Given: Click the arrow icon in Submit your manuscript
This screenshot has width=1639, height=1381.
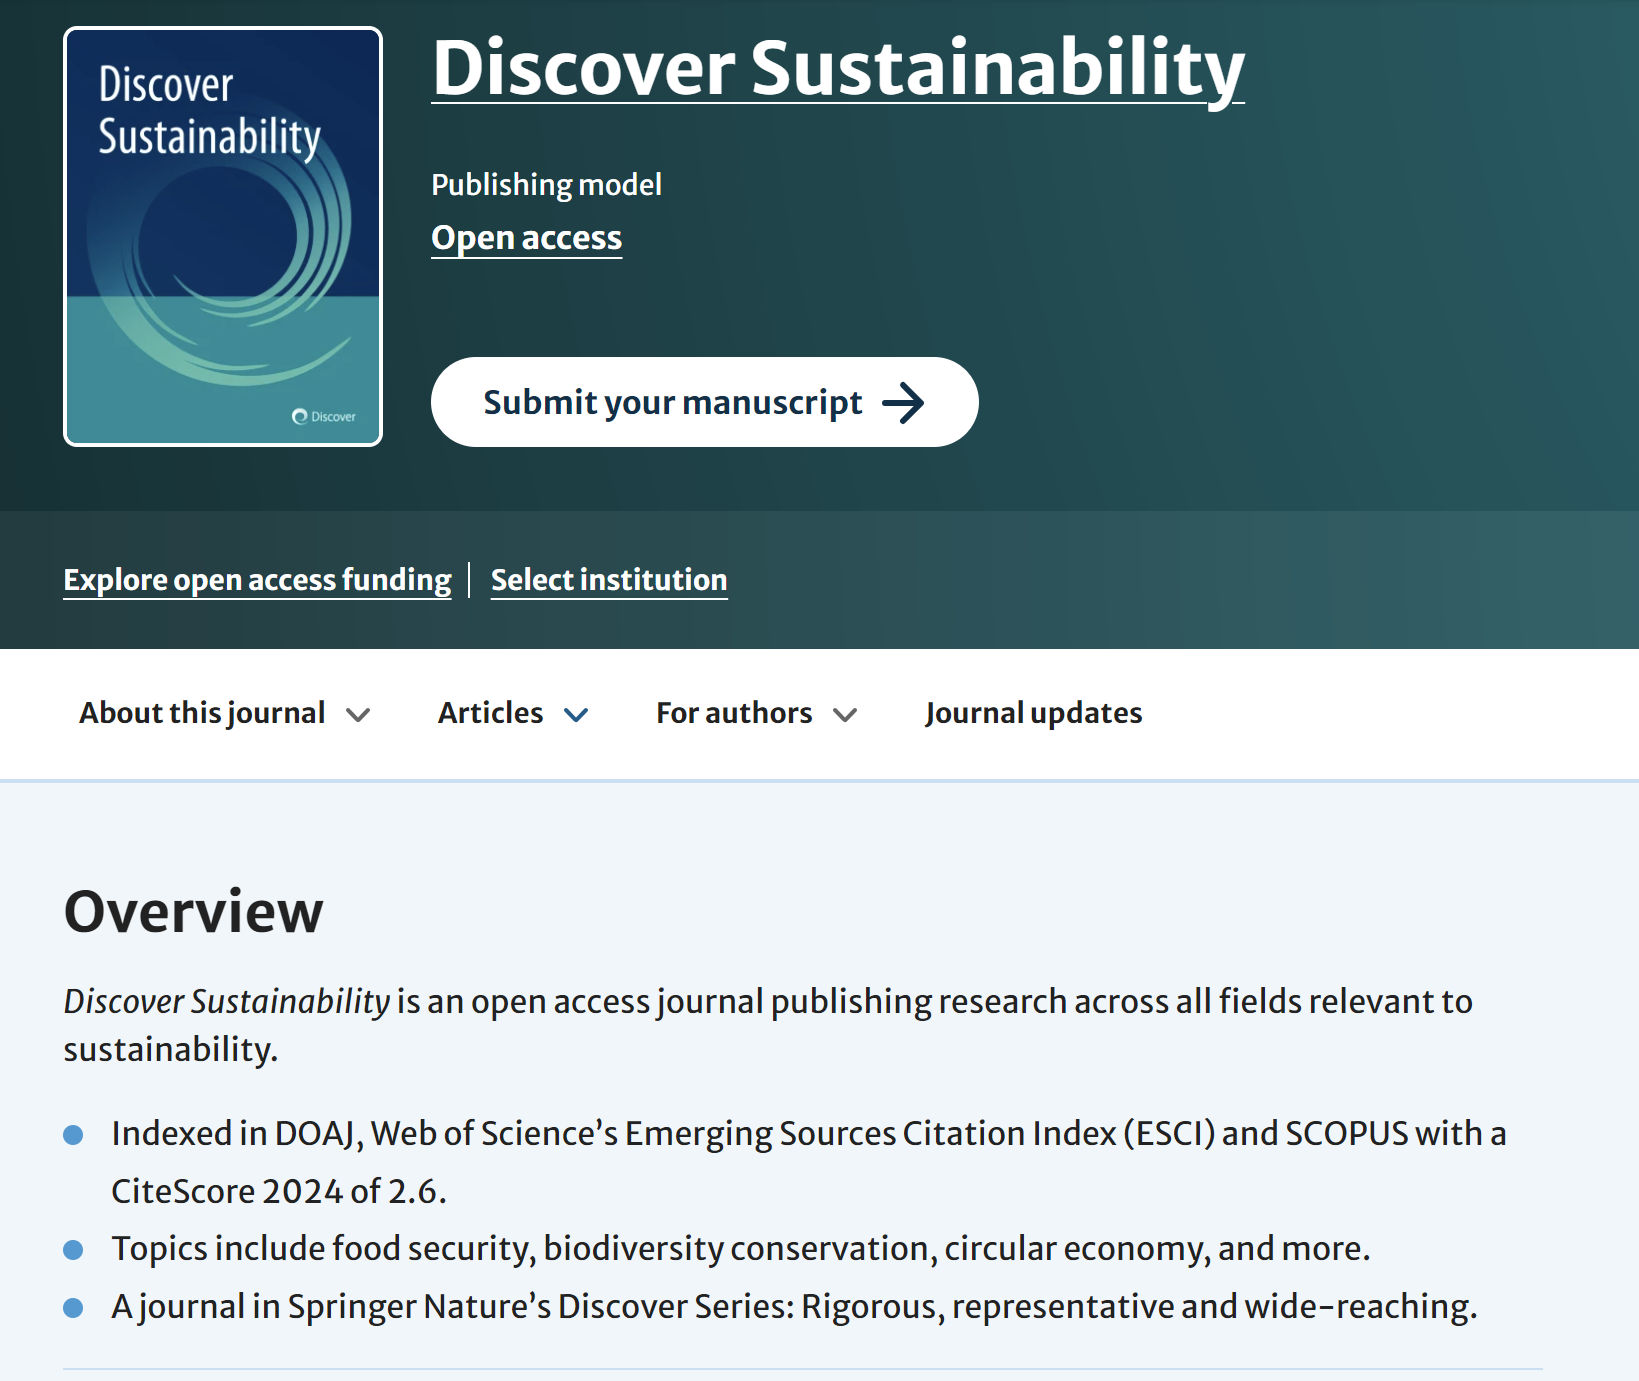Looking at the screenshot, I should (903, 403).
